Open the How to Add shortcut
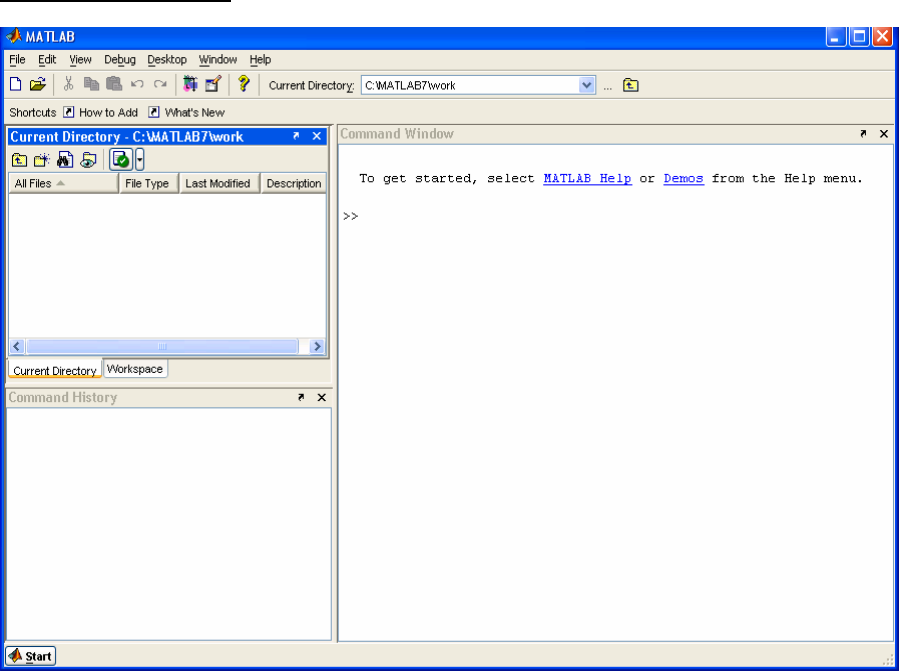The width and height of the screenshot is (899, 671). coord(101,112)
